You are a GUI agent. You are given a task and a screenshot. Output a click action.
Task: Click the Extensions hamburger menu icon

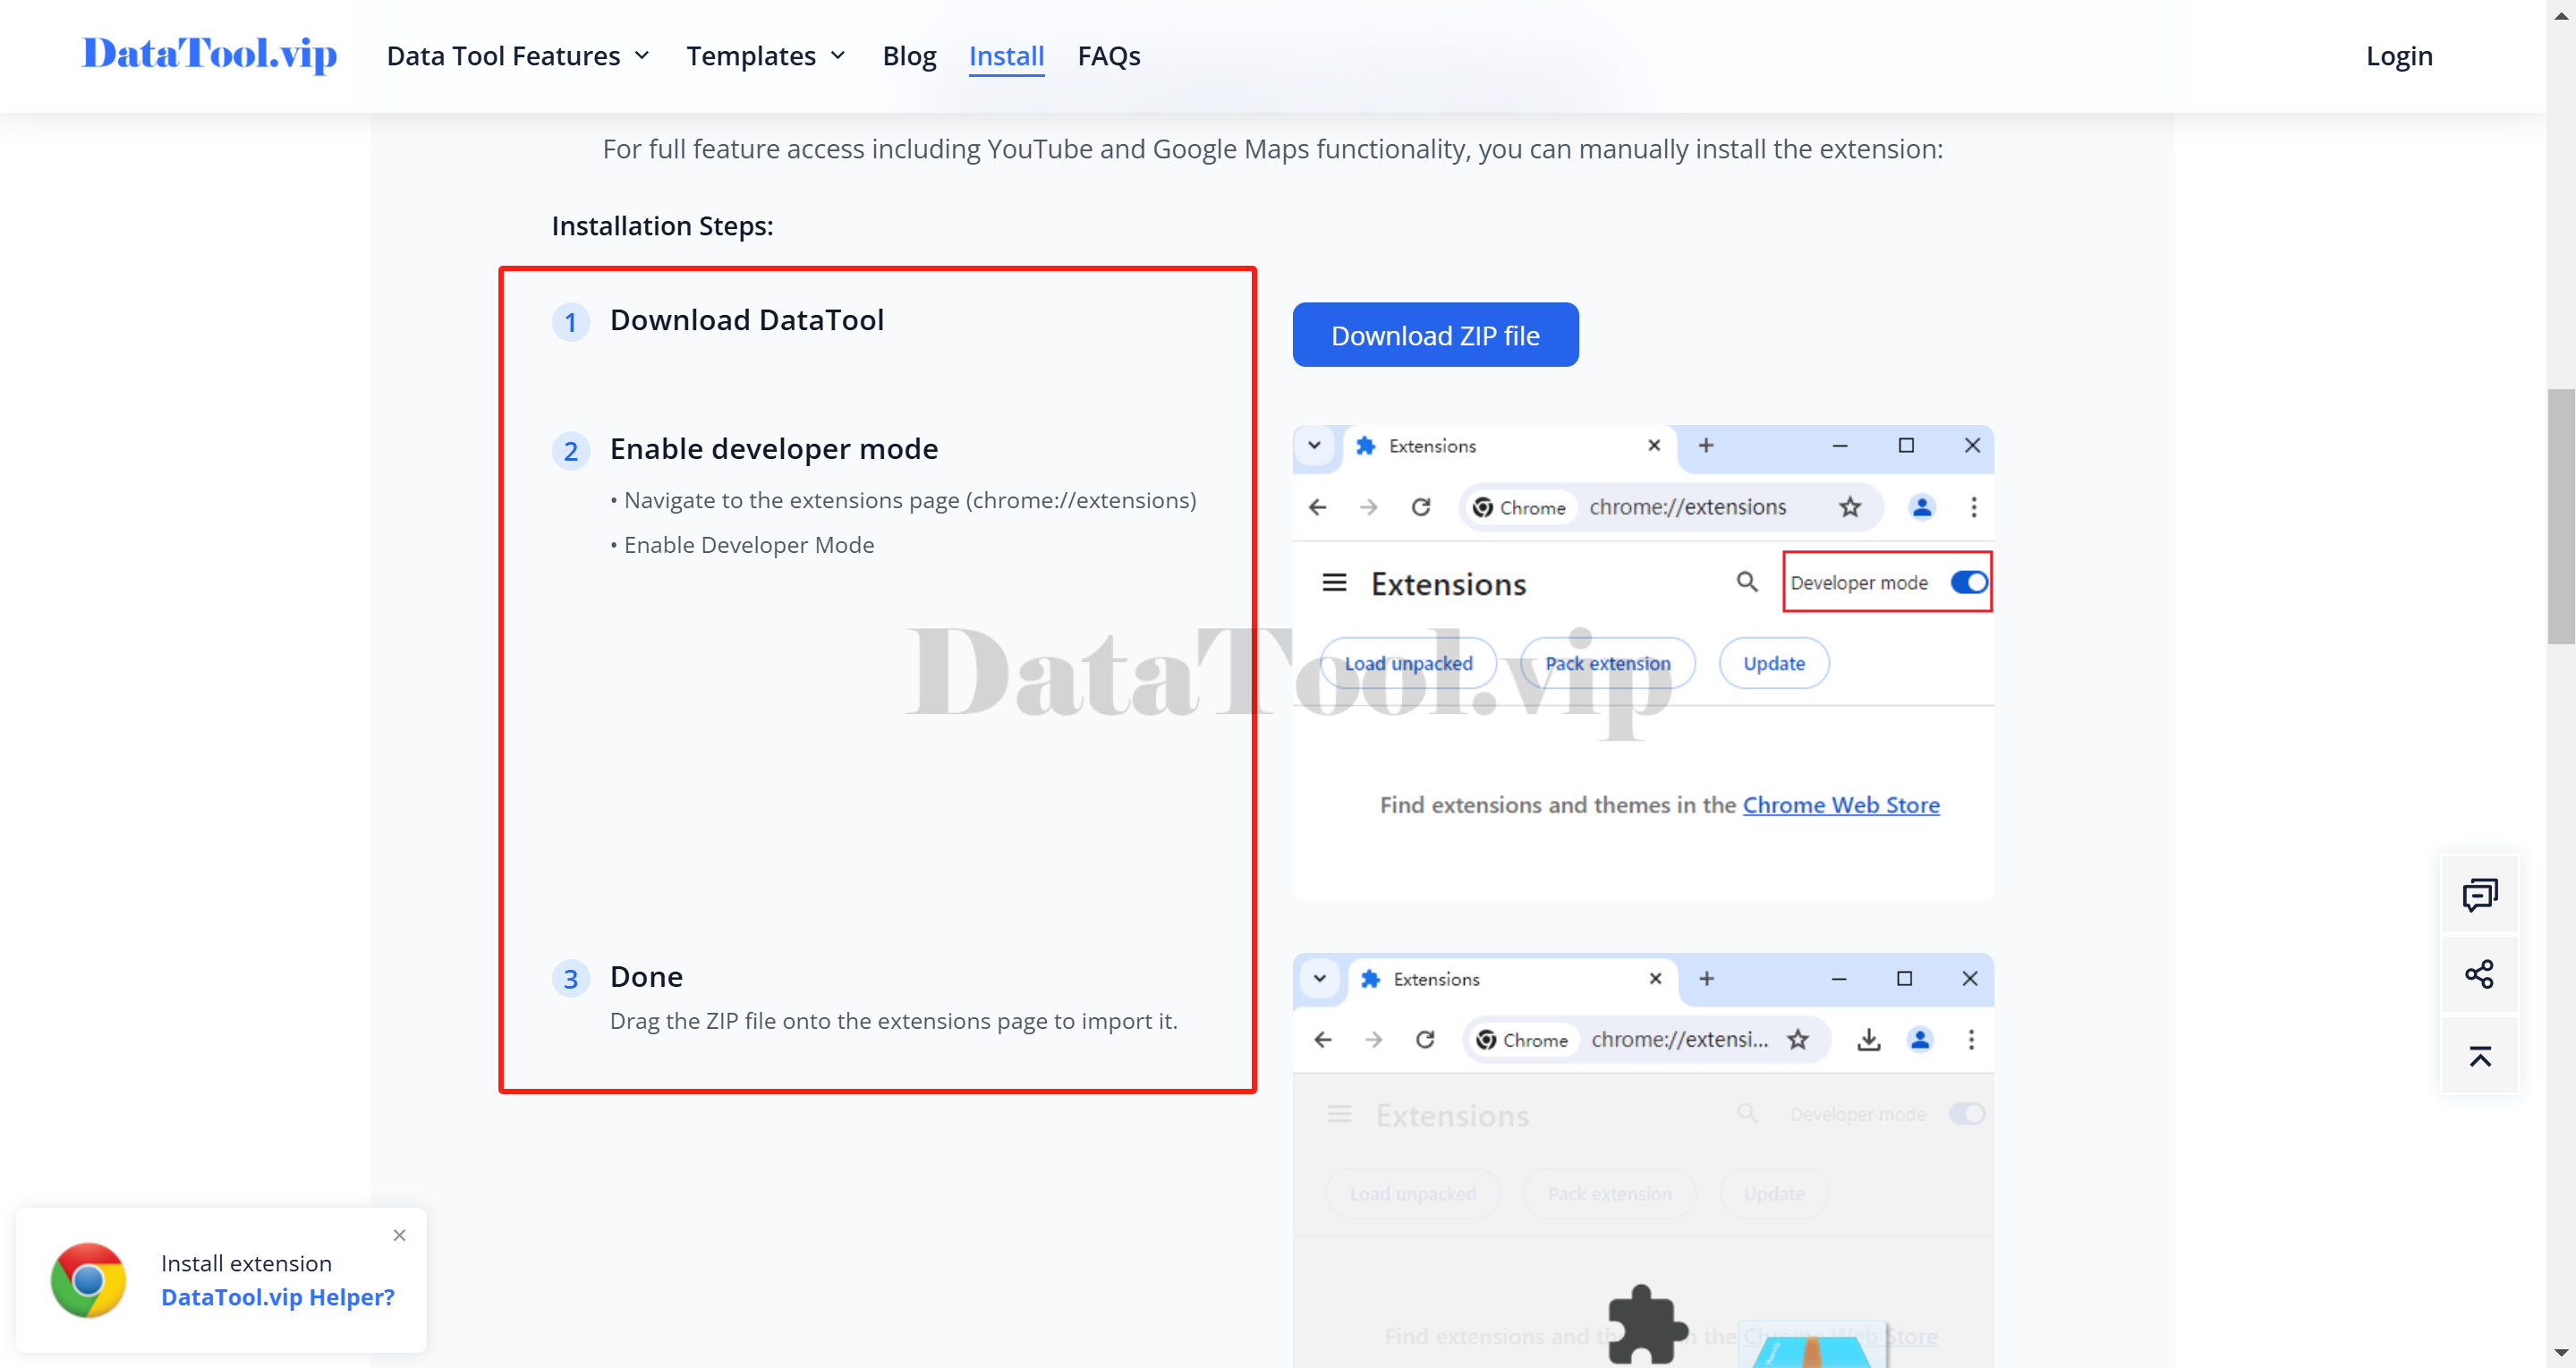[x=1338, y=582]
